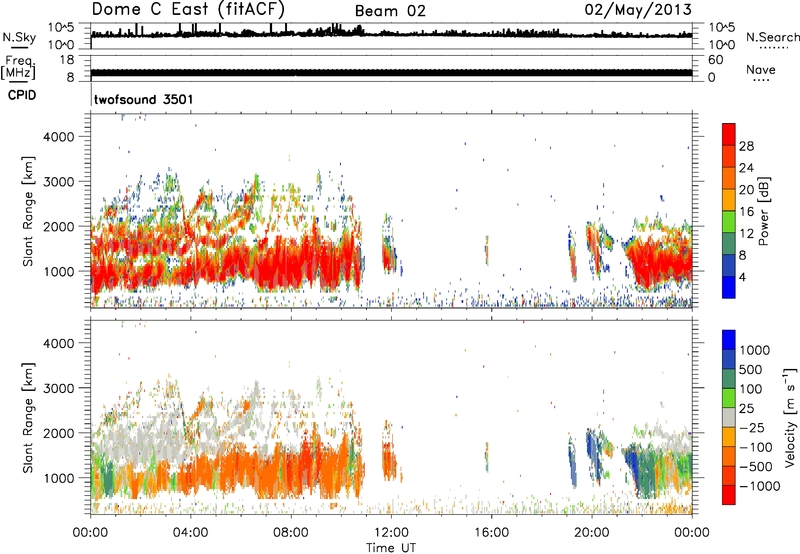
Task: Click 'Slant Range [km]' label of power panel
Action: (x=28, y=211)
